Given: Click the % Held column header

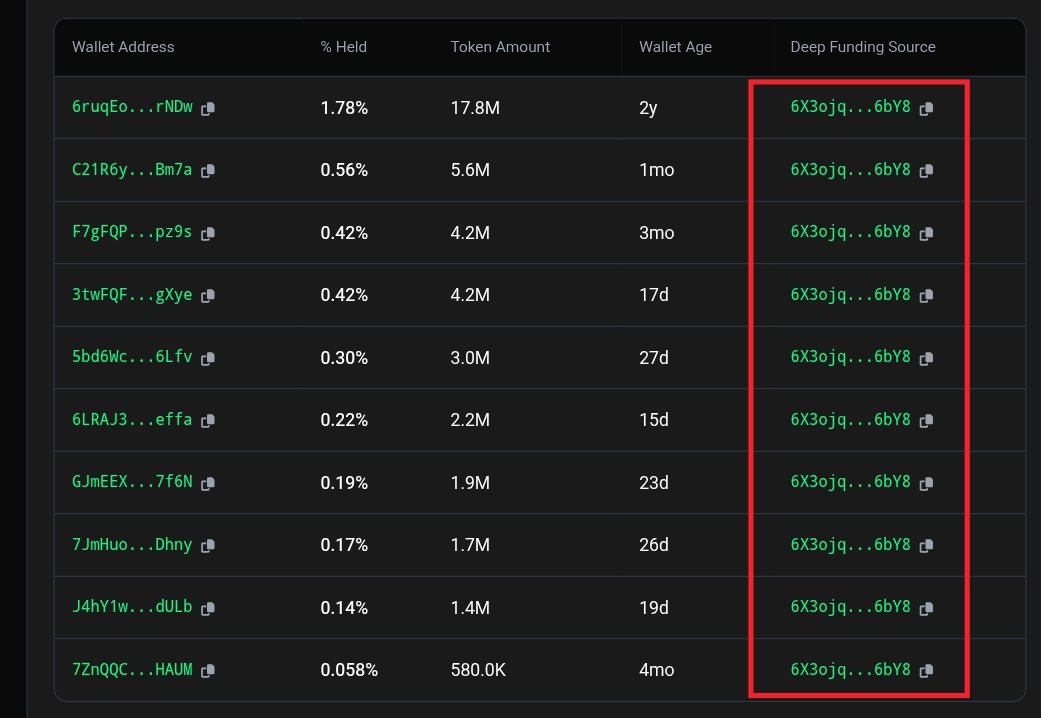Looking at the screenshot, I should click(x=343, y=47).
